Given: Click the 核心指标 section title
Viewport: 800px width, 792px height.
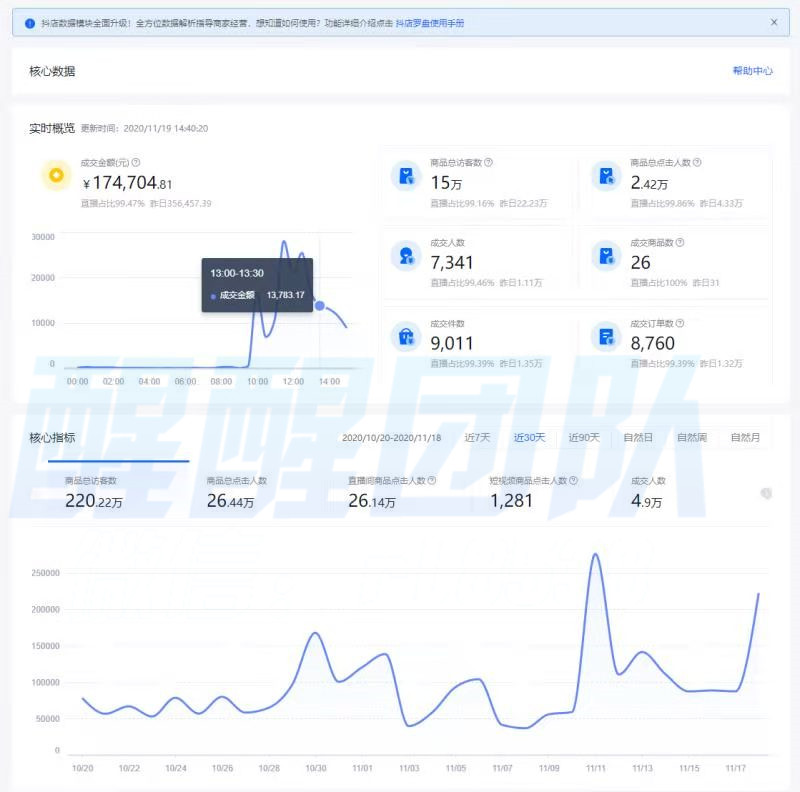Looking at the screenshot, I should click(52, 437).
